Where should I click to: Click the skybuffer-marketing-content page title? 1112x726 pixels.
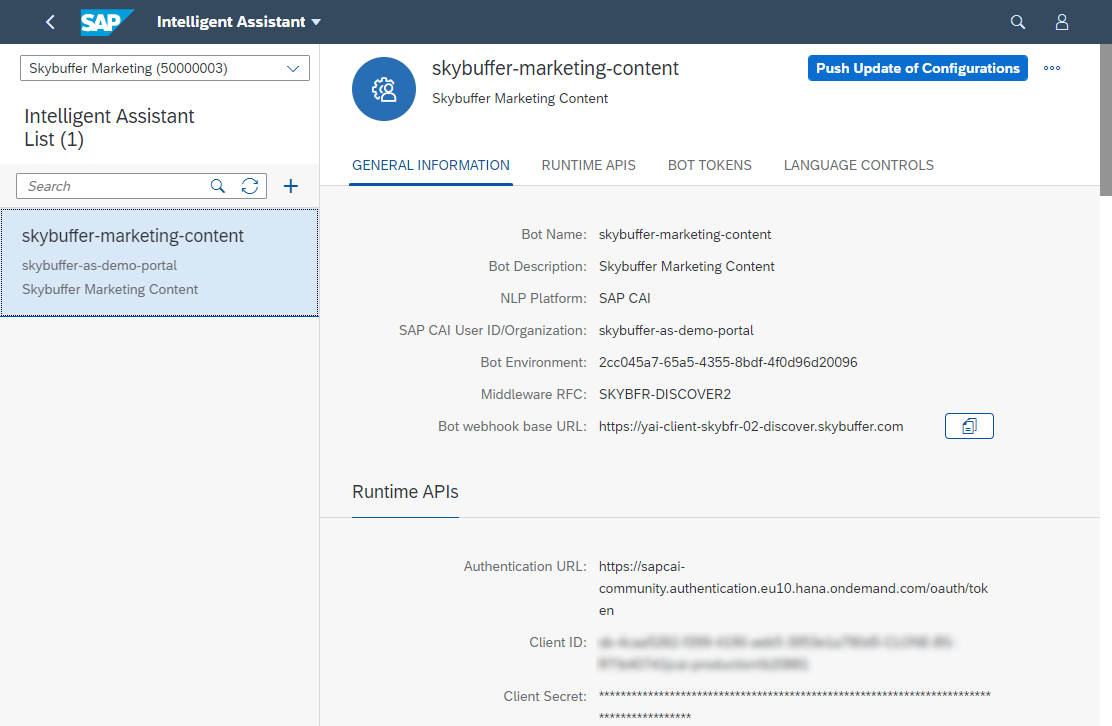tap(555, 68)
